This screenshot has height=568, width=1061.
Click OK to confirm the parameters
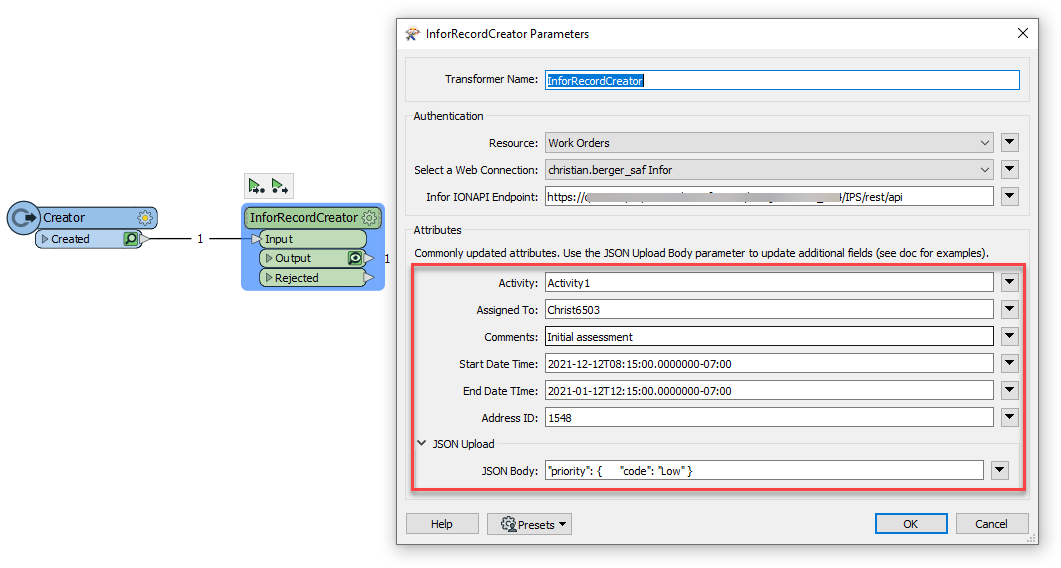tap(910, 524)
